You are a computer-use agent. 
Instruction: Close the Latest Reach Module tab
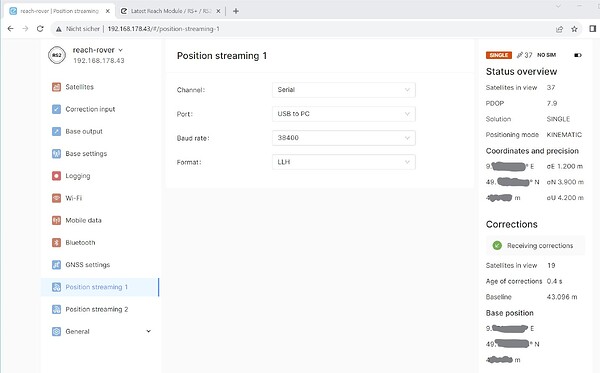coord(218,11)
